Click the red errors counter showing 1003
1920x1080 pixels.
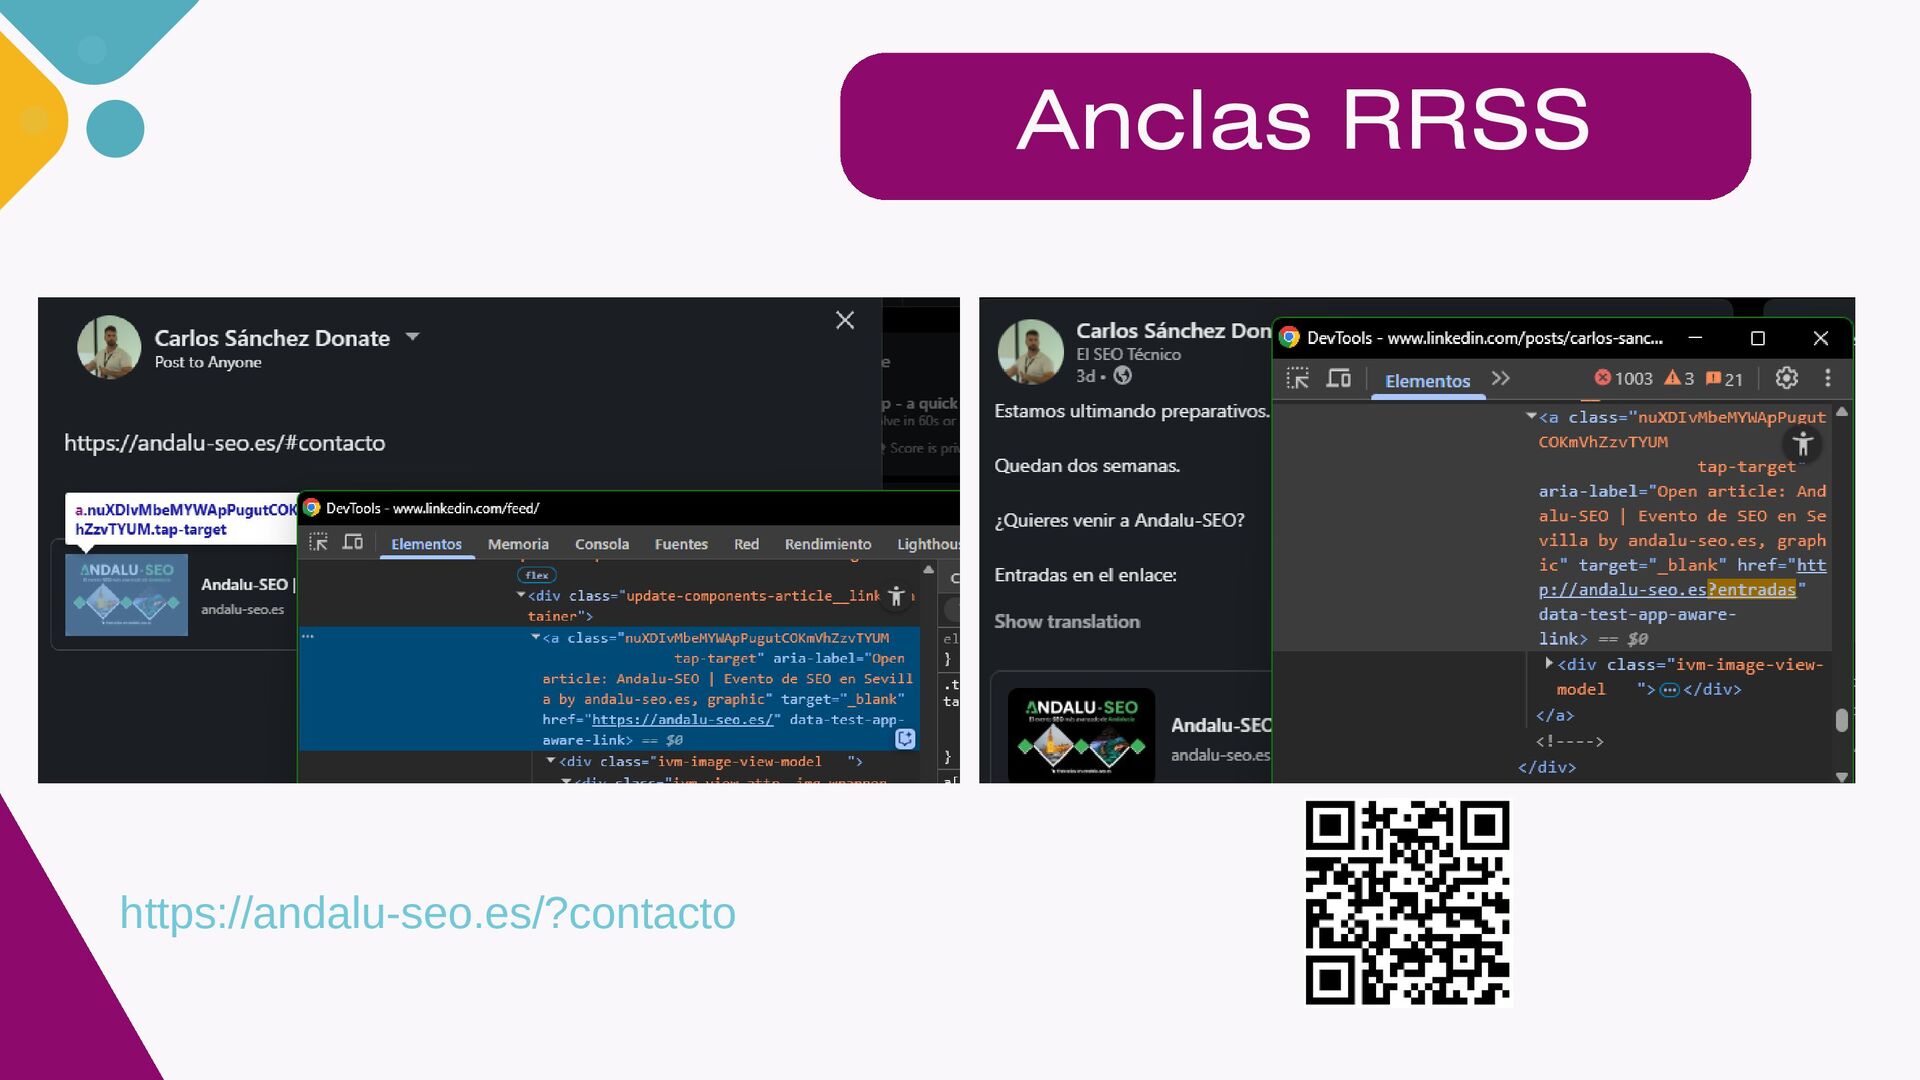(x=1623, y=379)
